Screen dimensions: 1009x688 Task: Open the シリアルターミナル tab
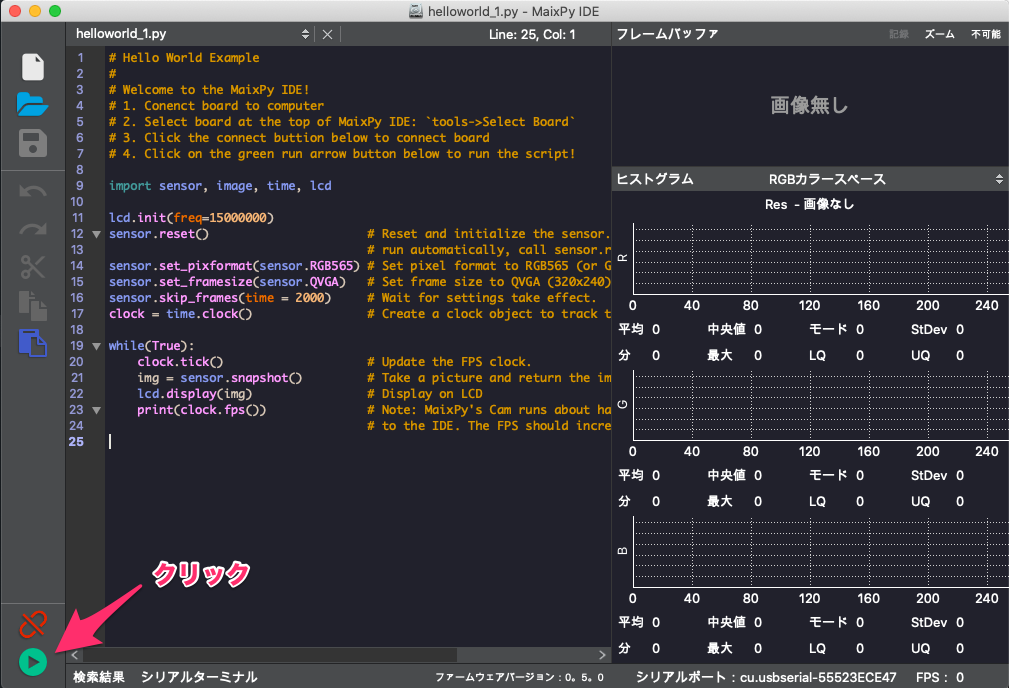[199, 677]
